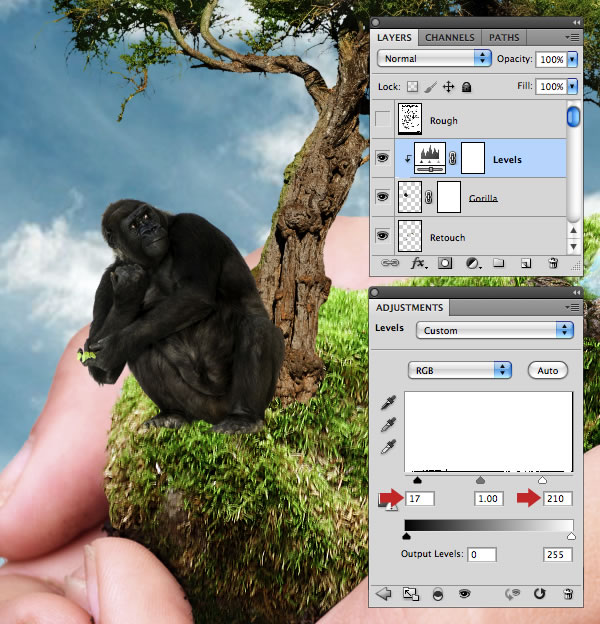Click the output levels field showing 255
600x624 pixels.
tap(557, 554)
